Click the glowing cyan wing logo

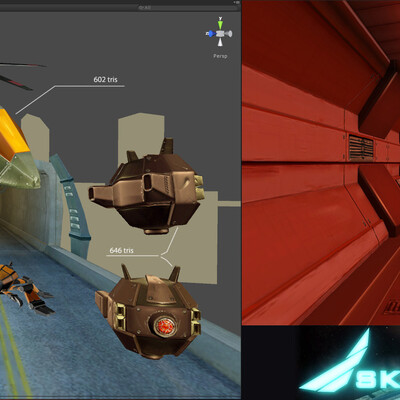coord(337,362)
